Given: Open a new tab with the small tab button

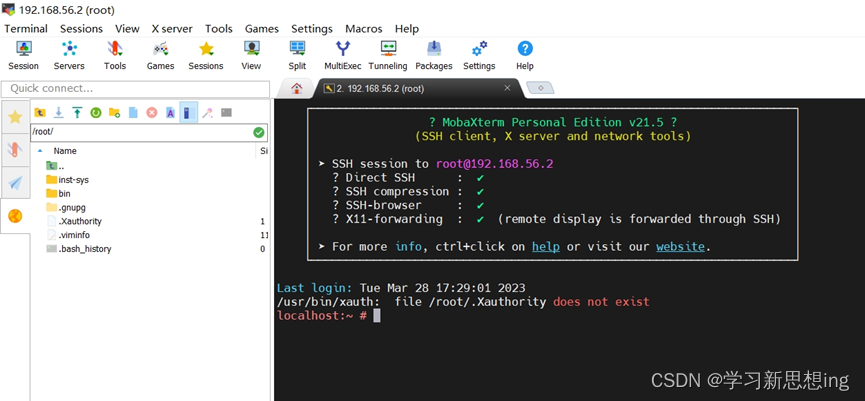Looking at the screenshot, I should click(x=541, y=88).
